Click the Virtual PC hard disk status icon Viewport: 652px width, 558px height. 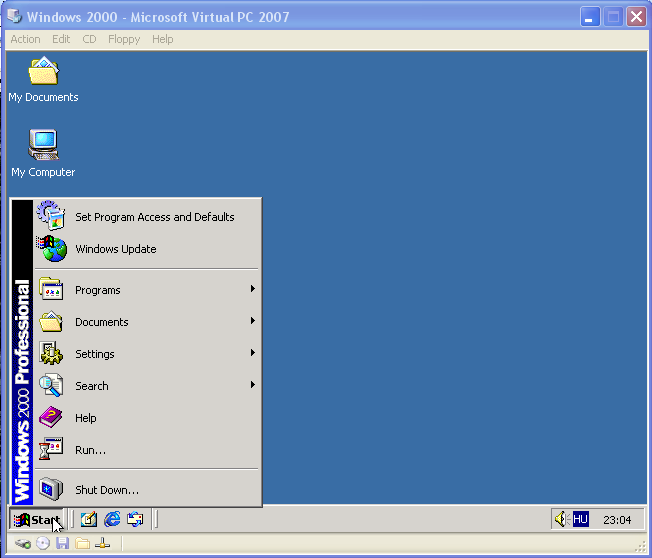pyautogui.click(x=23, y=544)
